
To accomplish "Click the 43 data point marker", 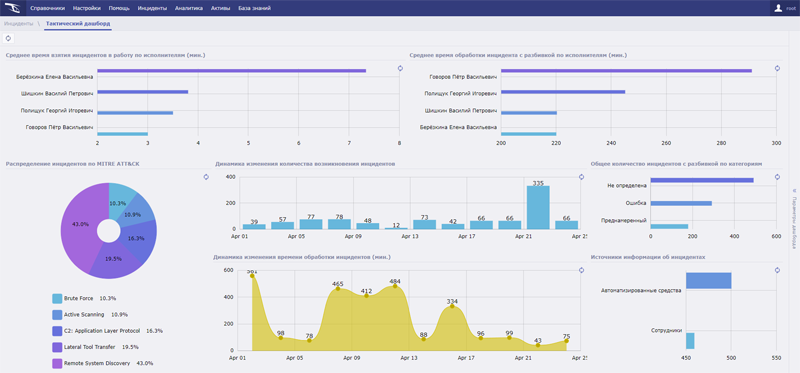I will [x=538, y=345].
